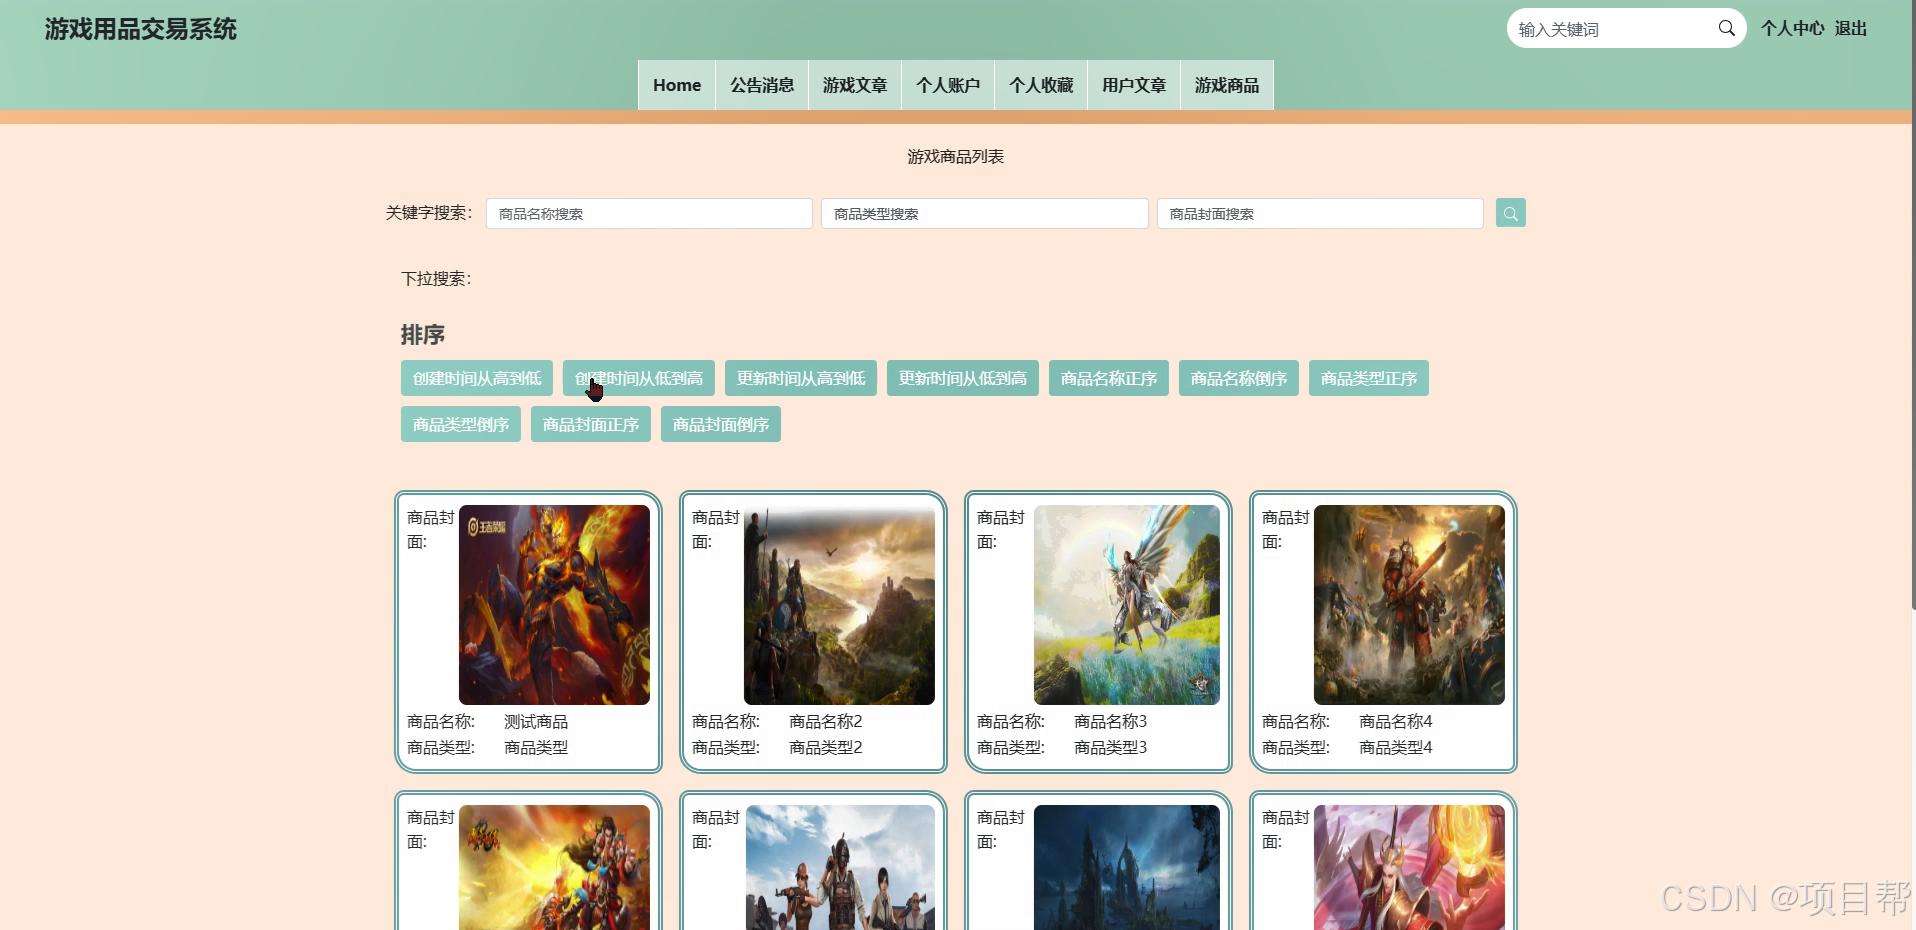The image size is (1916, 930).
Task: Open the 个人账户 menu item
Action: click(x=948, y=85)
